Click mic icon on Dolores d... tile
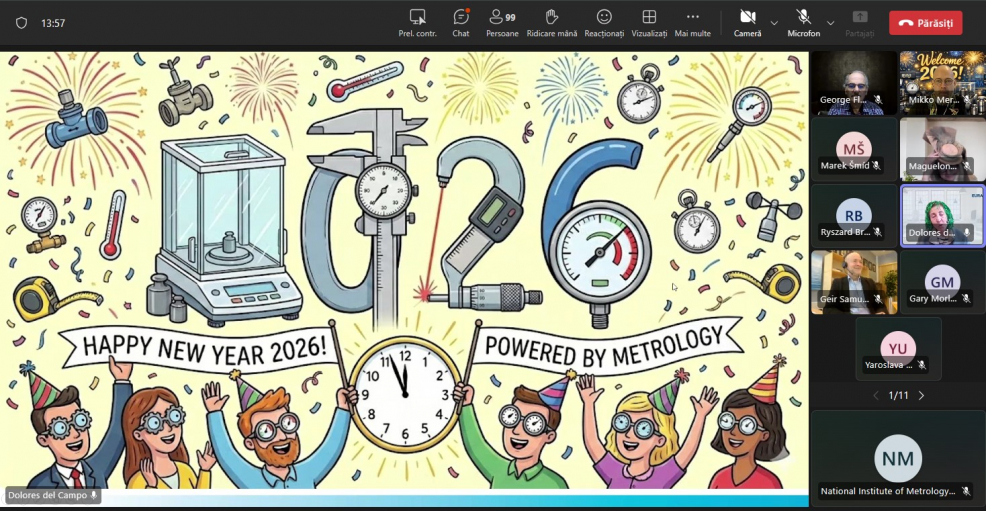This screenshot has height=511, width=986. click(x=967, y=233)
